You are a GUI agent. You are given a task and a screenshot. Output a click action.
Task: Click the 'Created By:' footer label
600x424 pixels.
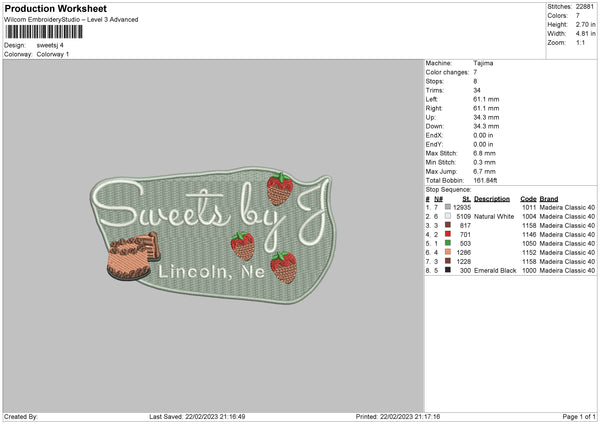click(x=21, y=417)
